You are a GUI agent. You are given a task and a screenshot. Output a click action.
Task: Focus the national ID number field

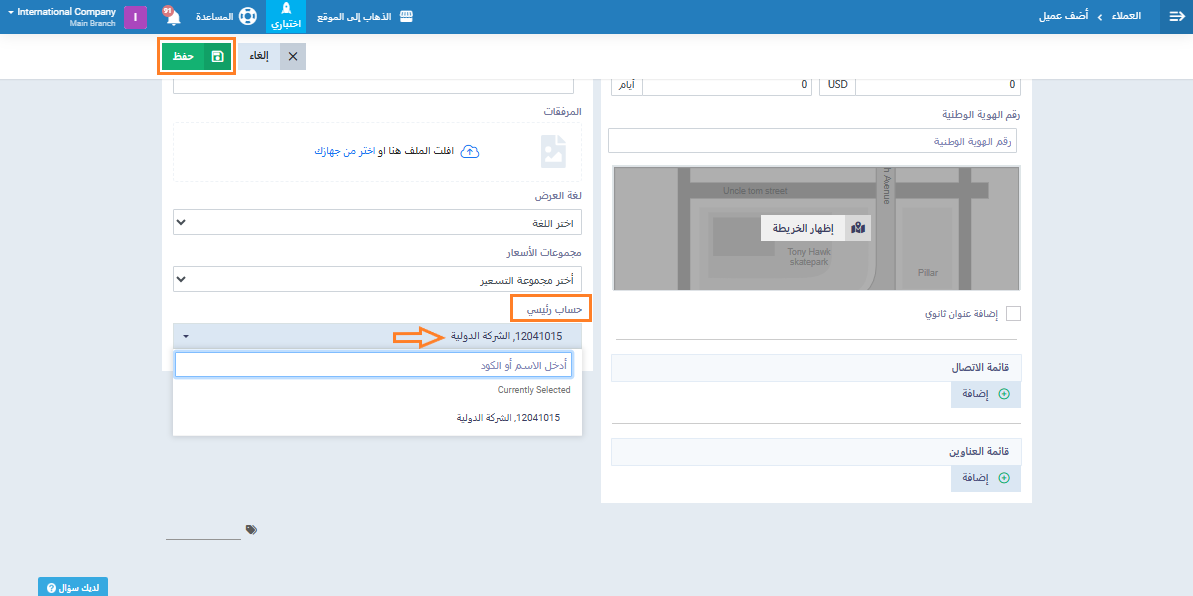pos(812,141)
